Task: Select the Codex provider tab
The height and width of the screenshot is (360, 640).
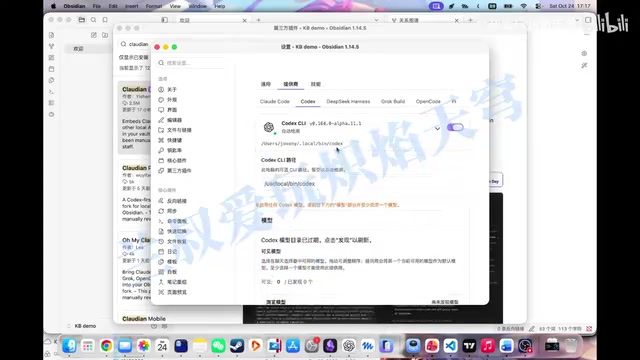Action: point(308,101)
